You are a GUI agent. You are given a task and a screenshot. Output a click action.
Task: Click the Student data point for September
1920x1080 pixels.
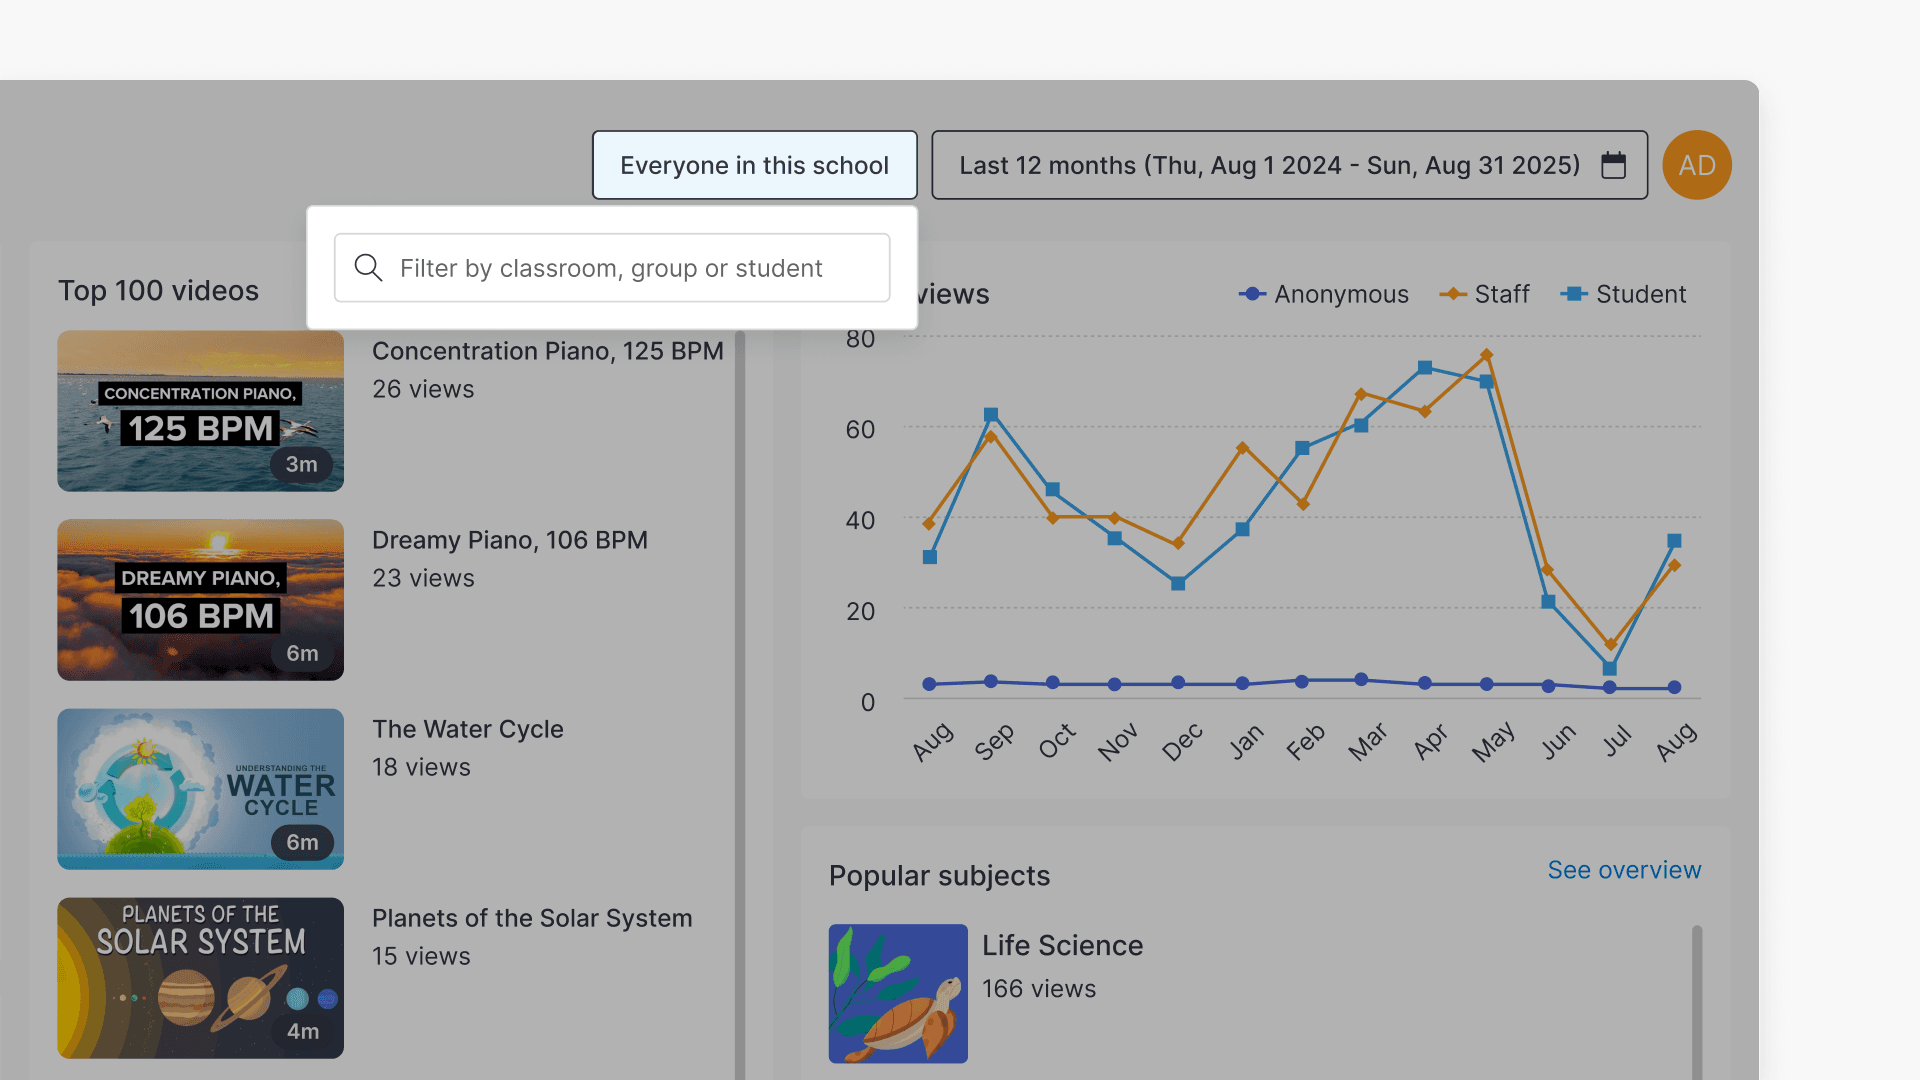991,415
